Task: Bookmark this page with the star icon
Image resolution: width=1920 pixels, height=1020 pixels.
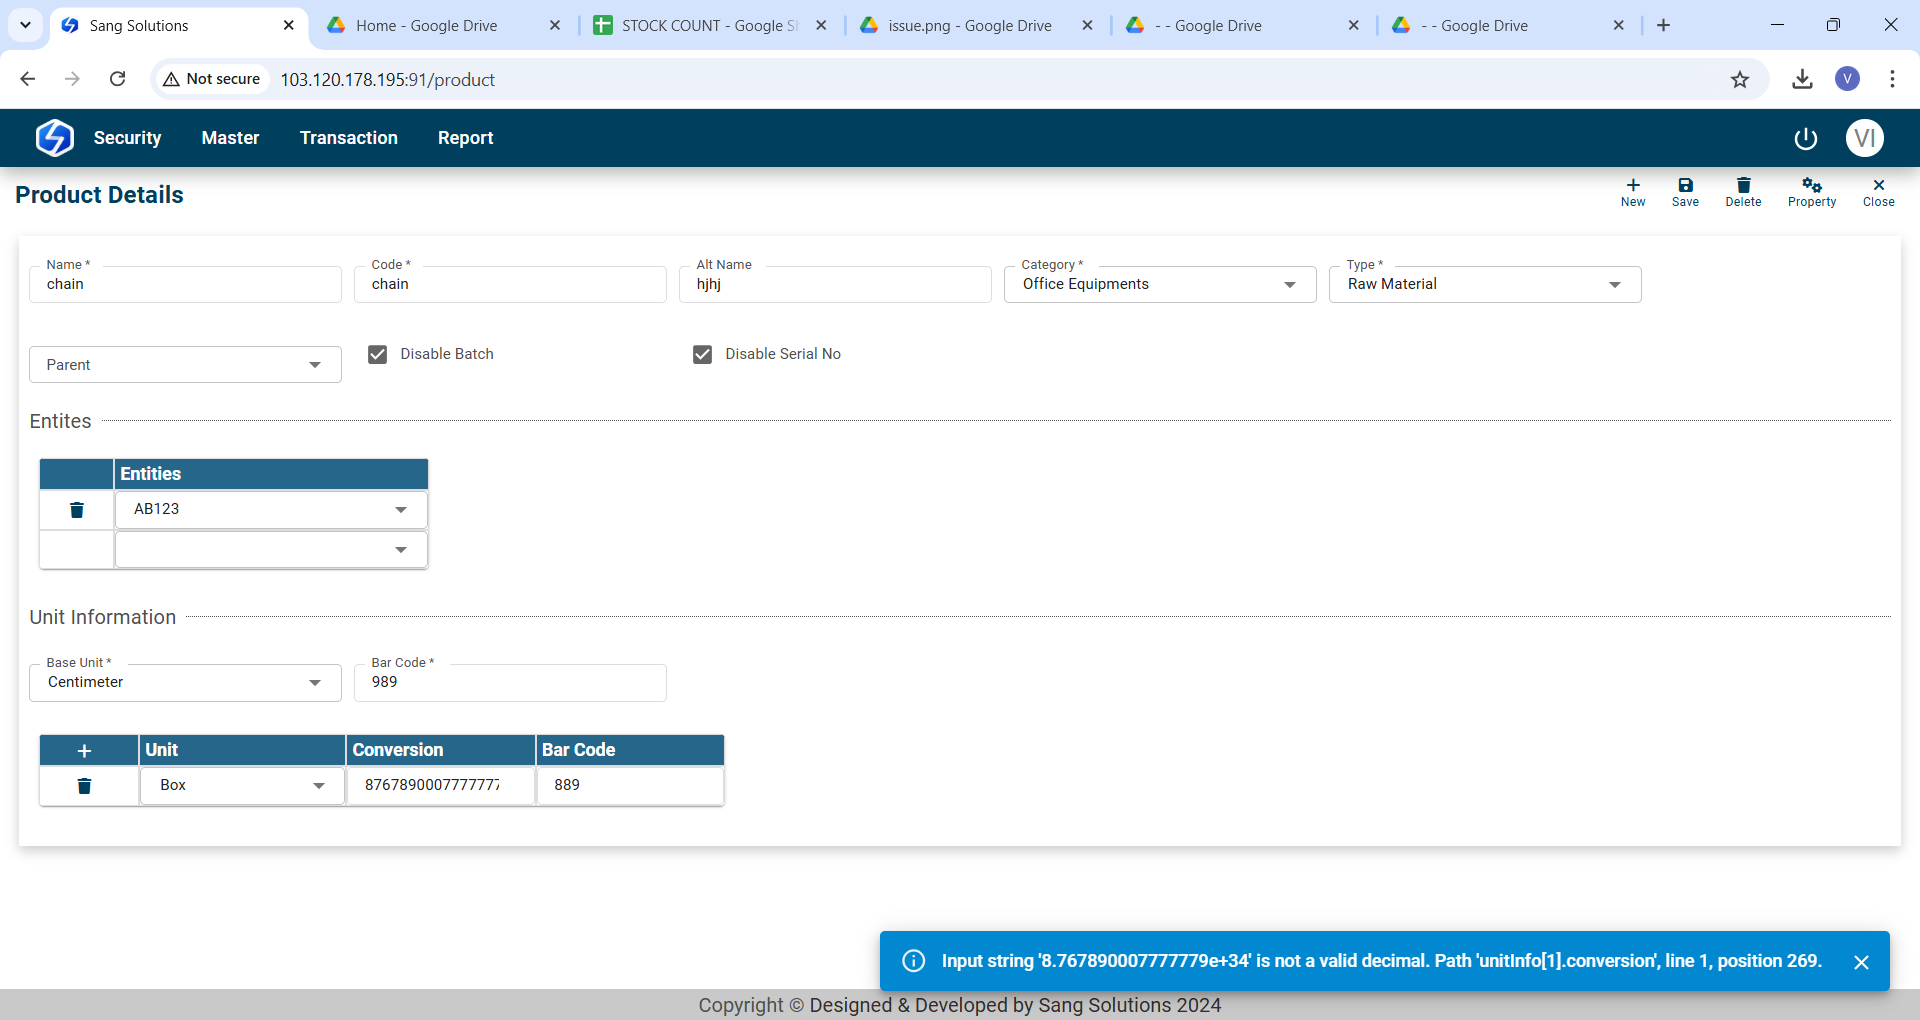Action: [x=1740, y=80]
